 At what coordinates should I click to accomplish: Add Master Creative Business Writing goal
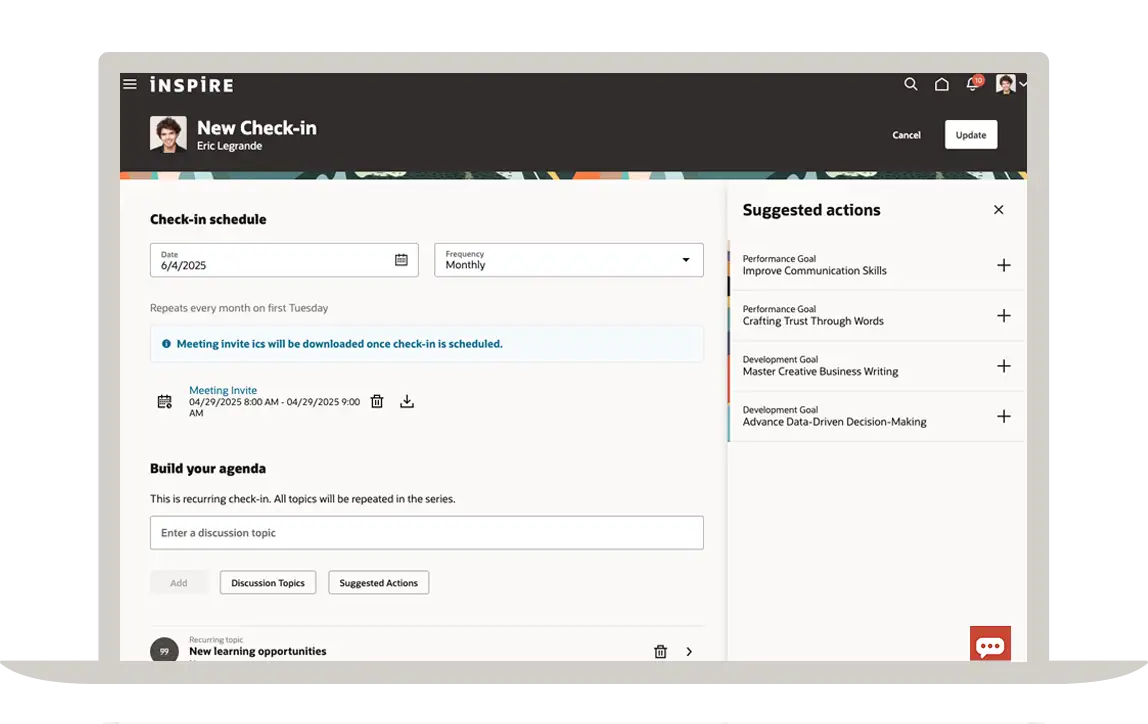(x=1004, y=366)
